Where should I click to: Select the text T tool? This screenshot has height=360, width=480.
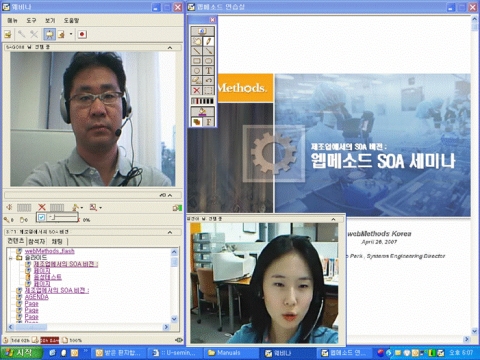(x=208, y=71)
